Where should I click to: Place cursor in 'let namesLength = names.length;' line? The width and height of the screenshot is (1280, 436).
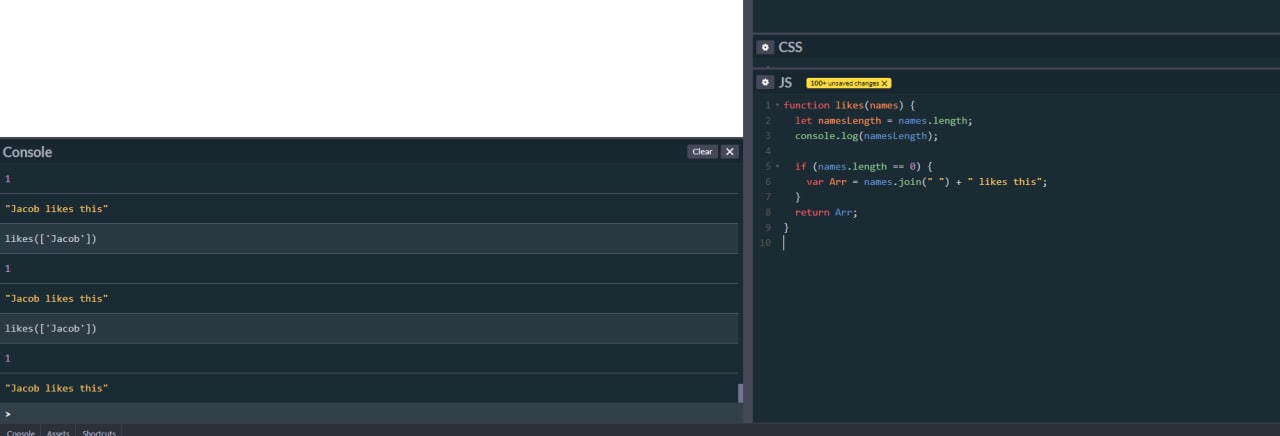[883, 120]
